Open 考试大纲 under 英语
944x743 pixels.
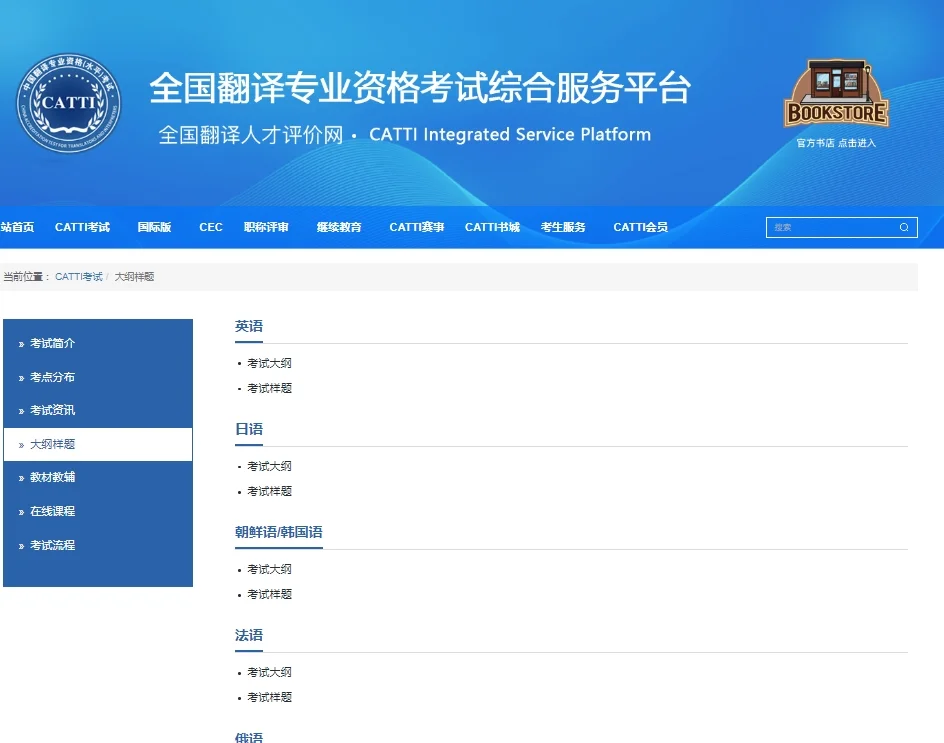269,363
